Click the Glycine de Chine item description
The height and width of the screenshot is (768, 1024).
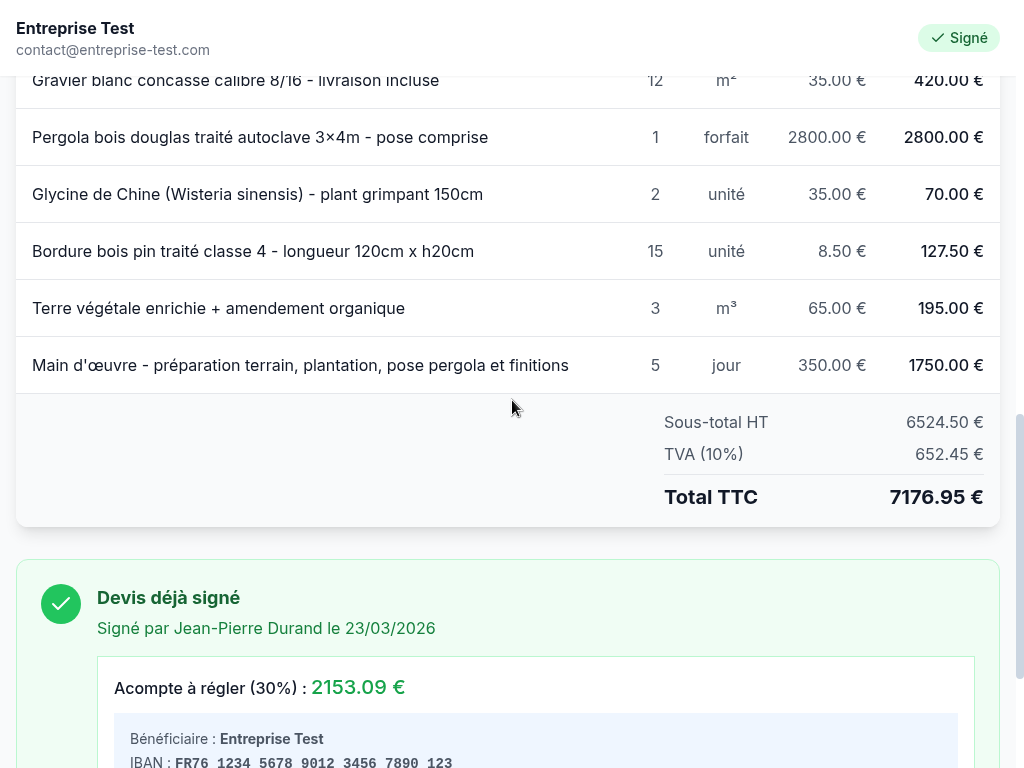pos(257,194)
